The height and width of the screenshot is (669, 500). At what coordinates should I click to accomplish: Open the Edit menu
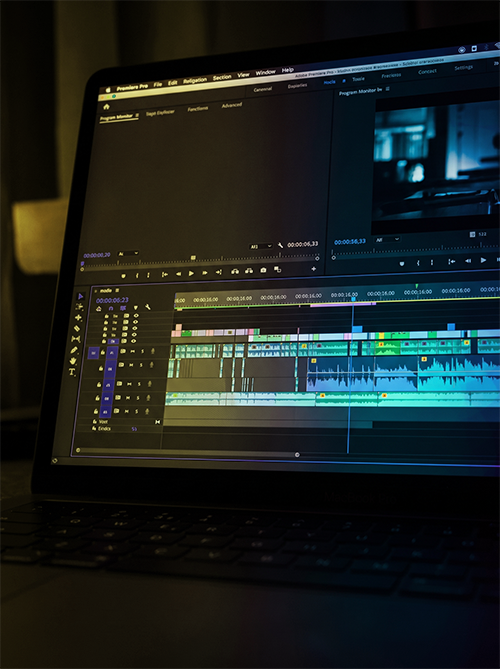coord(172,83)
